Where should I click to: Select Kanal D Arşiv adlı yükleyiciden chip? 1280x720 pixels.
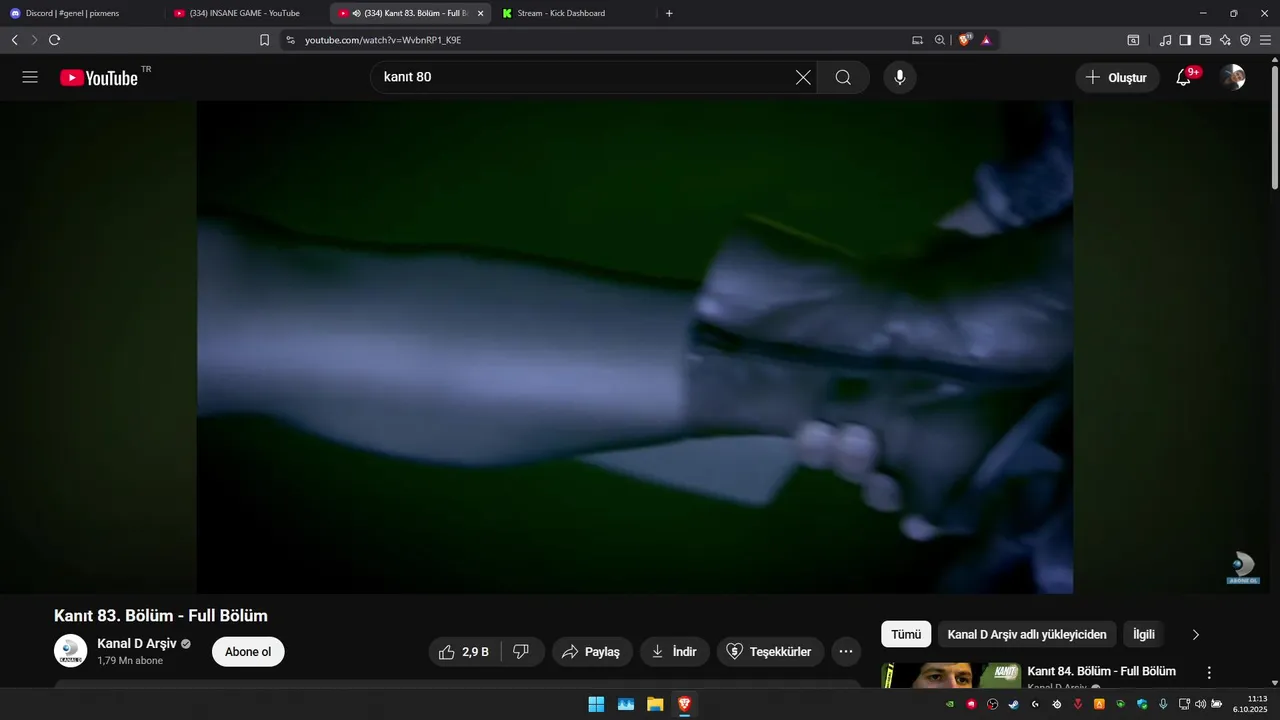point(1027,634)
